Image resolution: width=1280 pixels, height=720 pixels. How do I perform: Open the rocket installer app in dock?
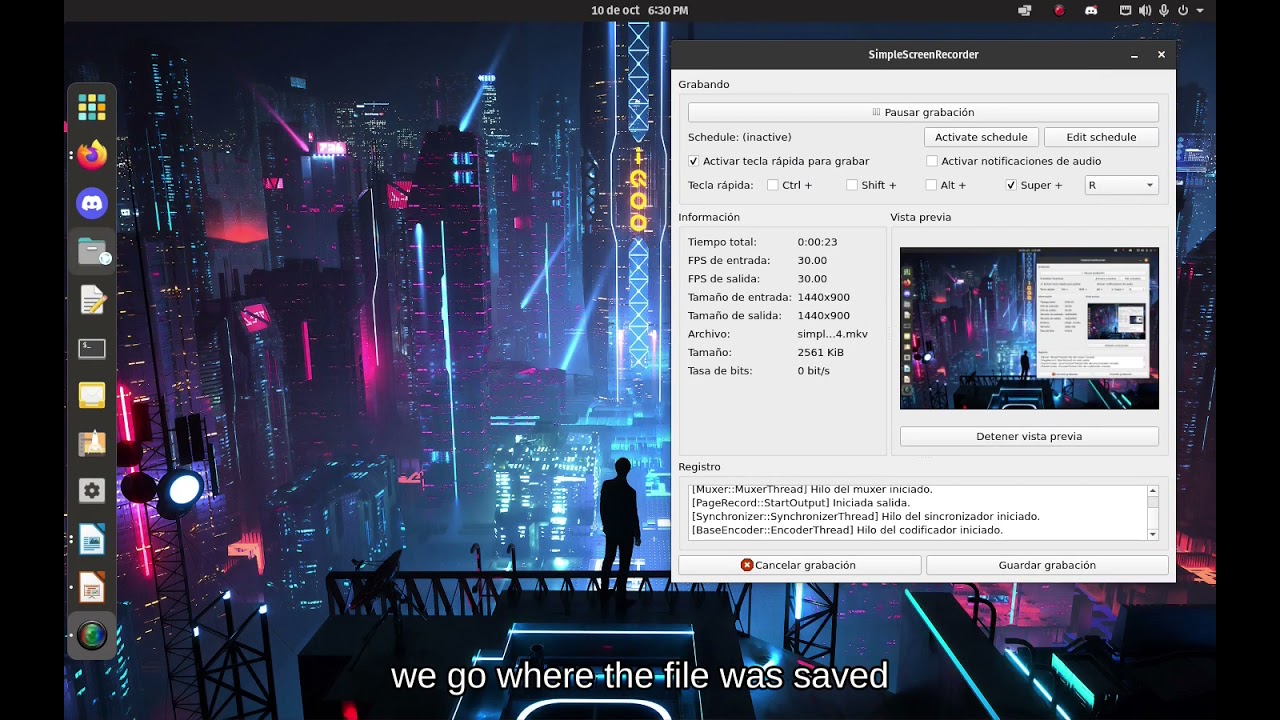[x=92, y=443]
